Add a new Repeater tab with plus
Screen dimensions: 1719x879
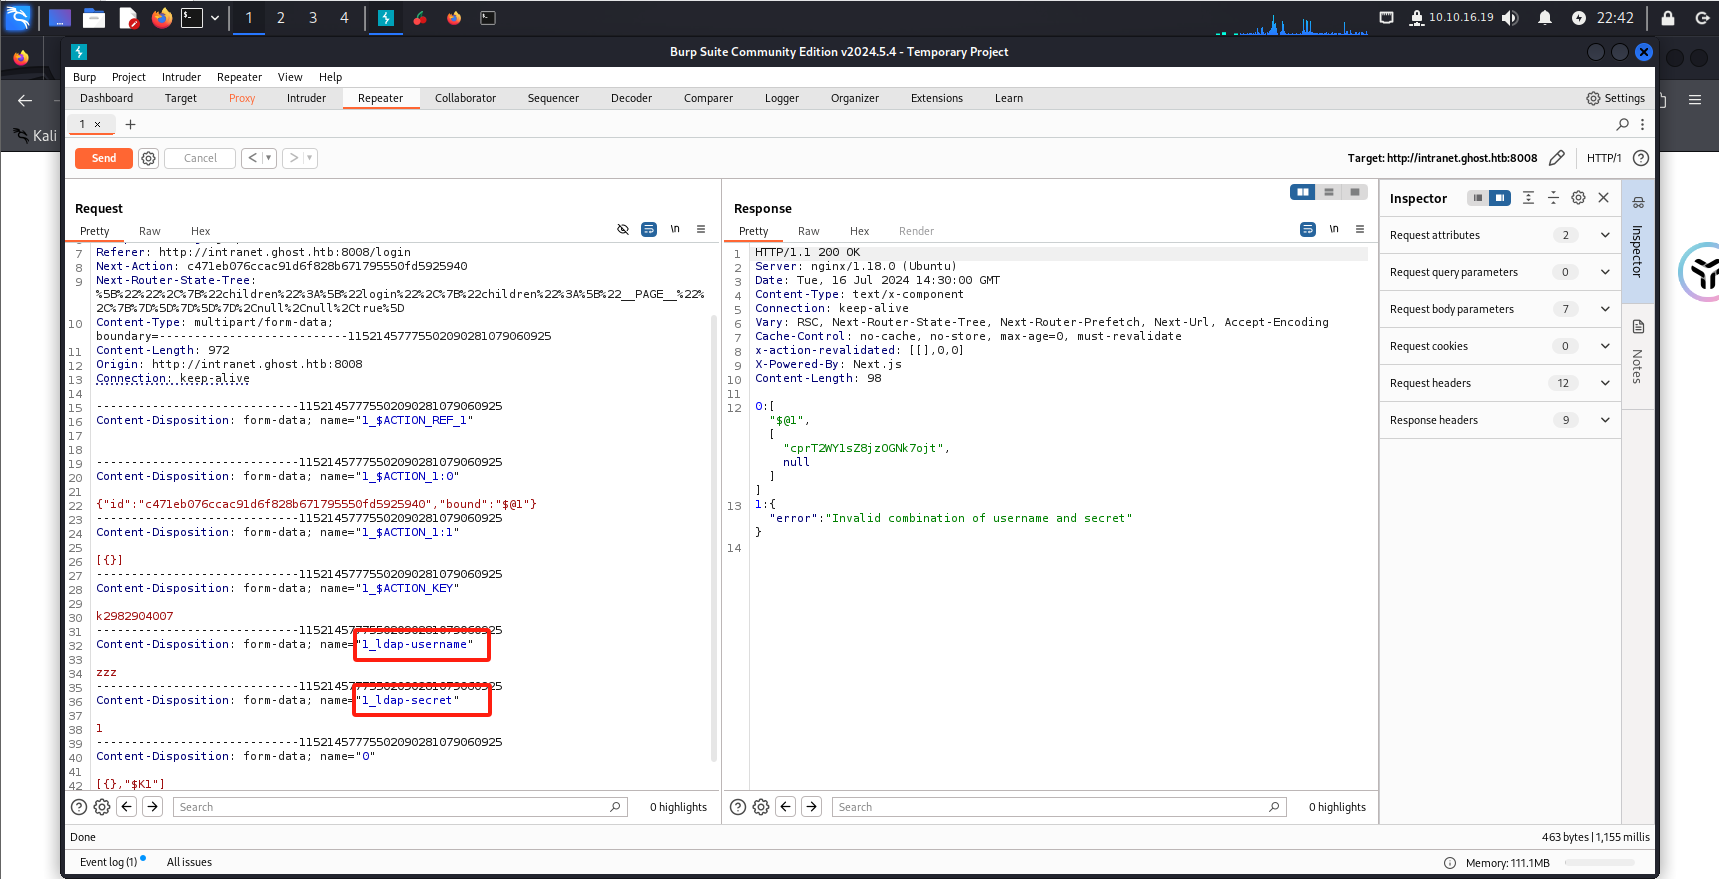click(x=130, y=124)
